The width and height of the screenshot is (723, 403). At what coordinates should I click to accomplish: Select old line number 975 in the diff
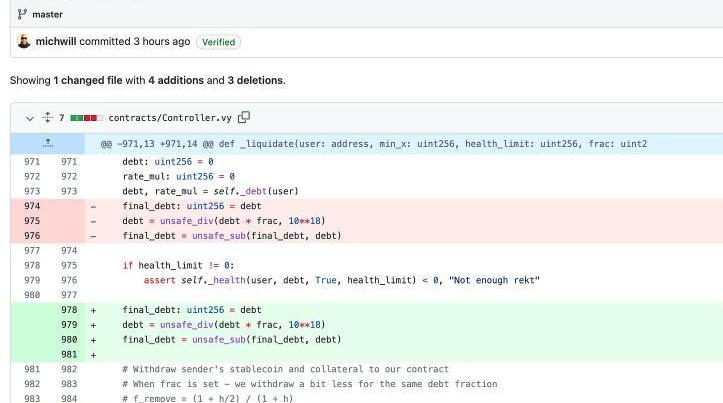pos(32,221)
